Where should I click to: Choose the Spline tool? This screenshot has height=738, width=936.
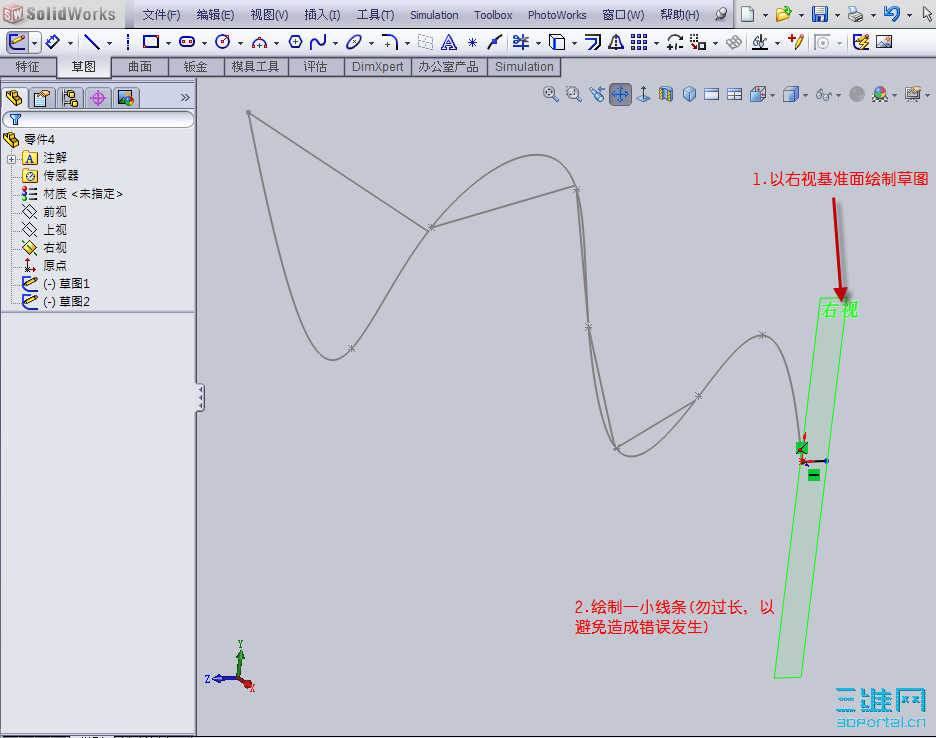tap(318, 42)
